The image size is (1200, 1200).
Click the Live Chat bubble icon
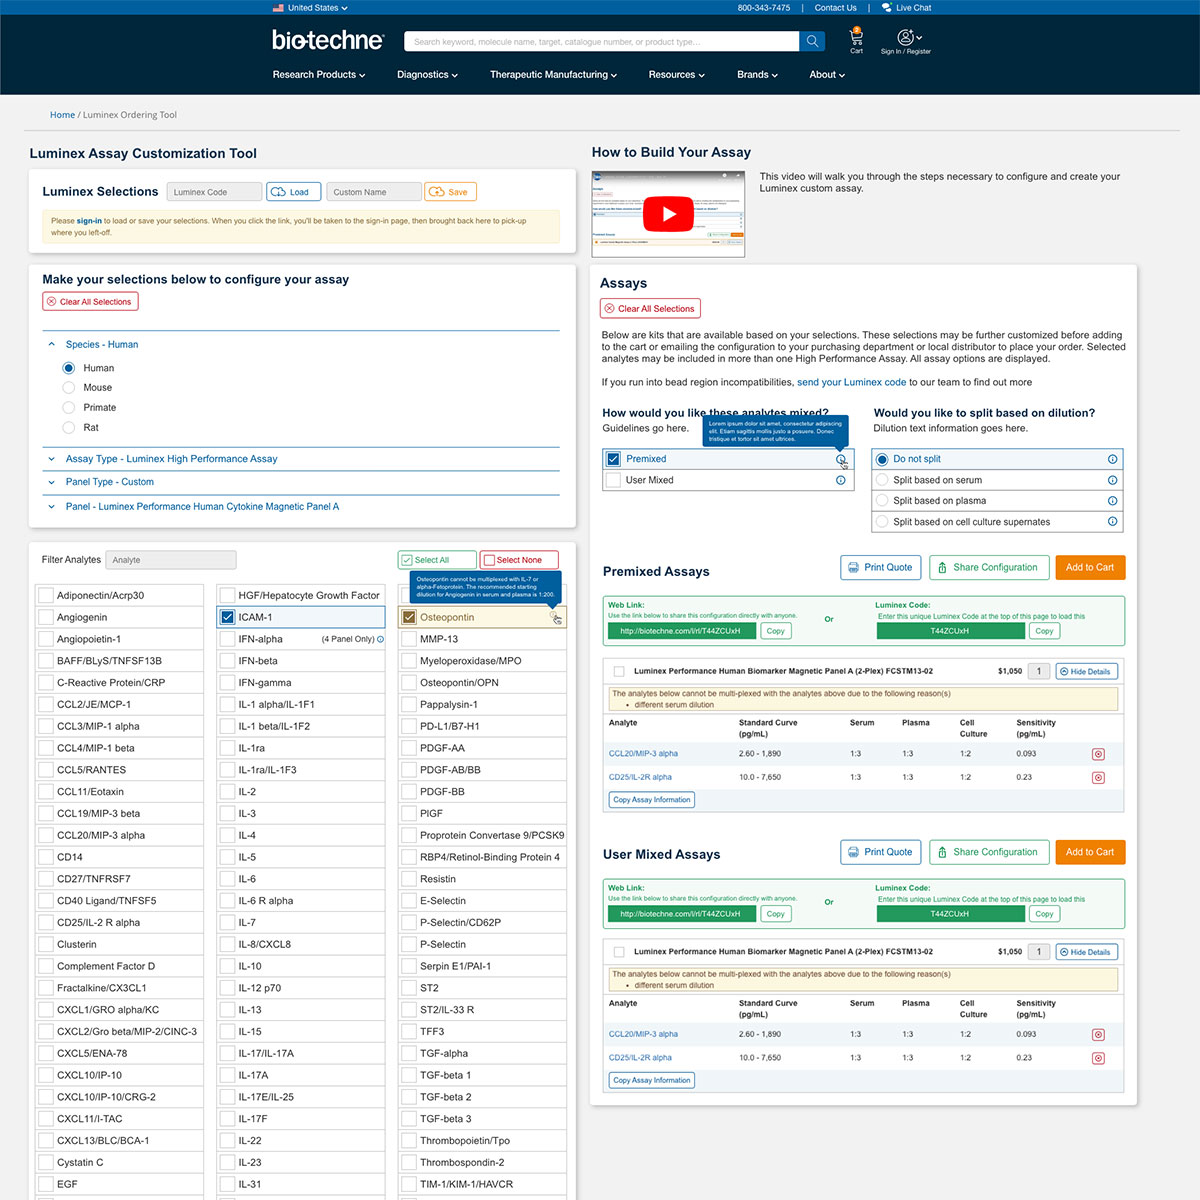pyautogui.click(x=886, y=7)
